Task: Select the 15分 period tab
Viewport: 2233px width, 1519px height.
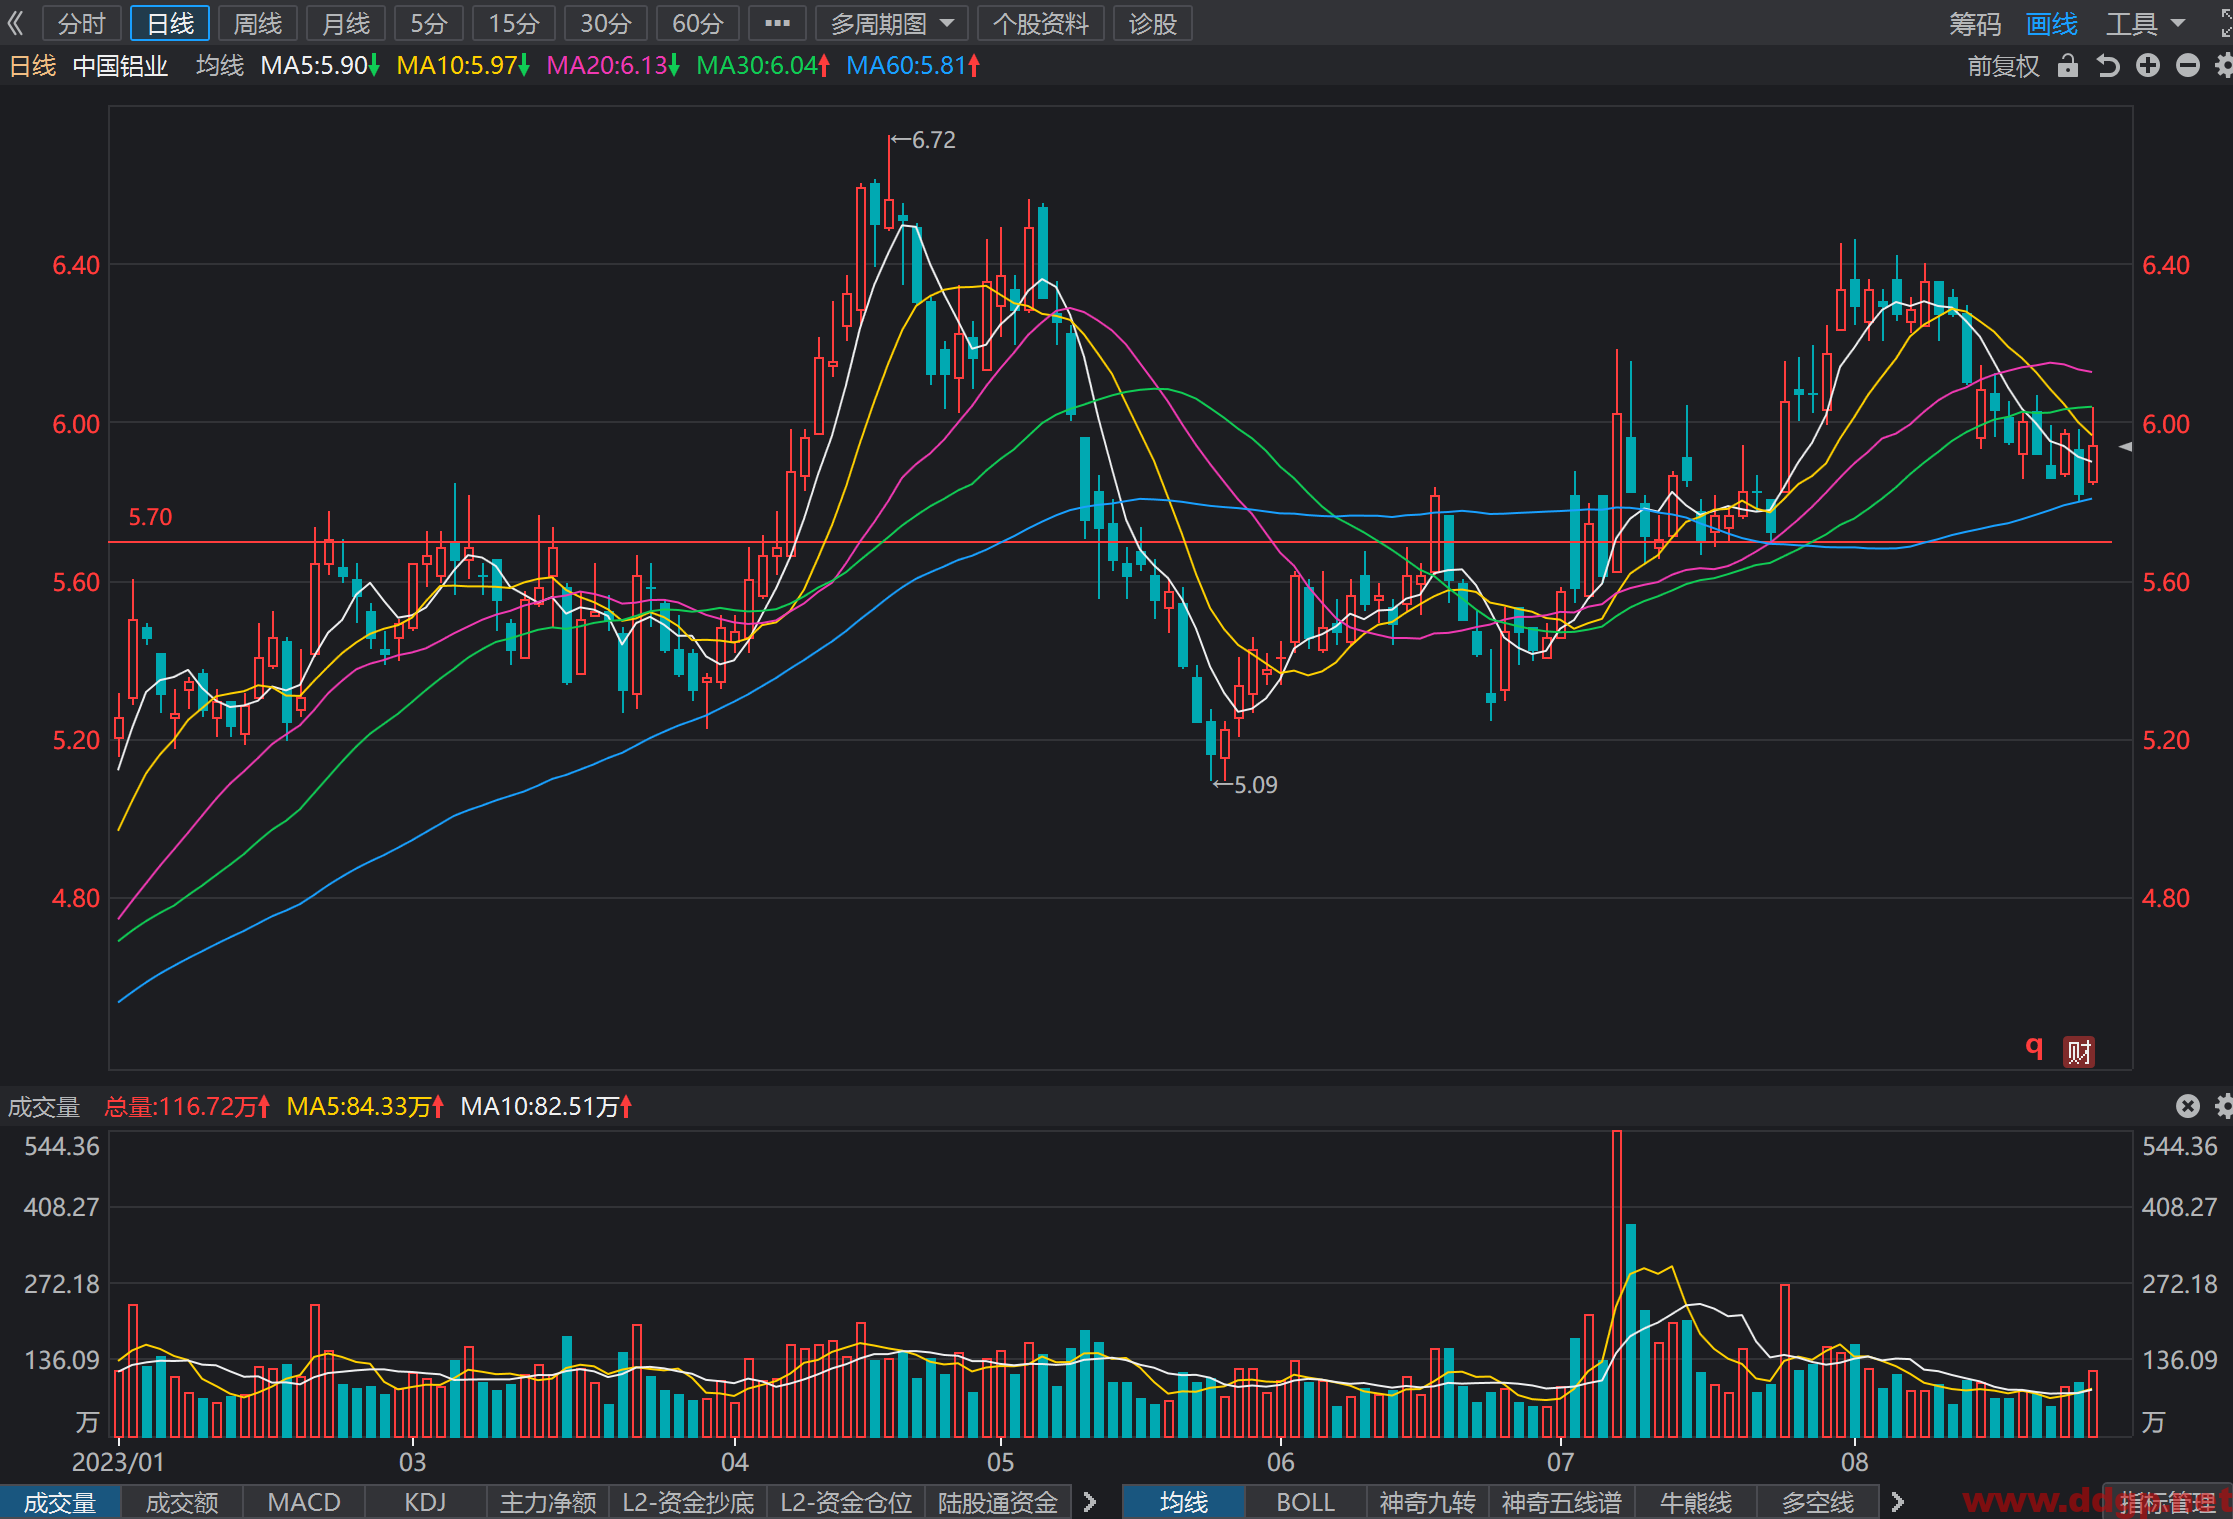Action: point(514,23)
